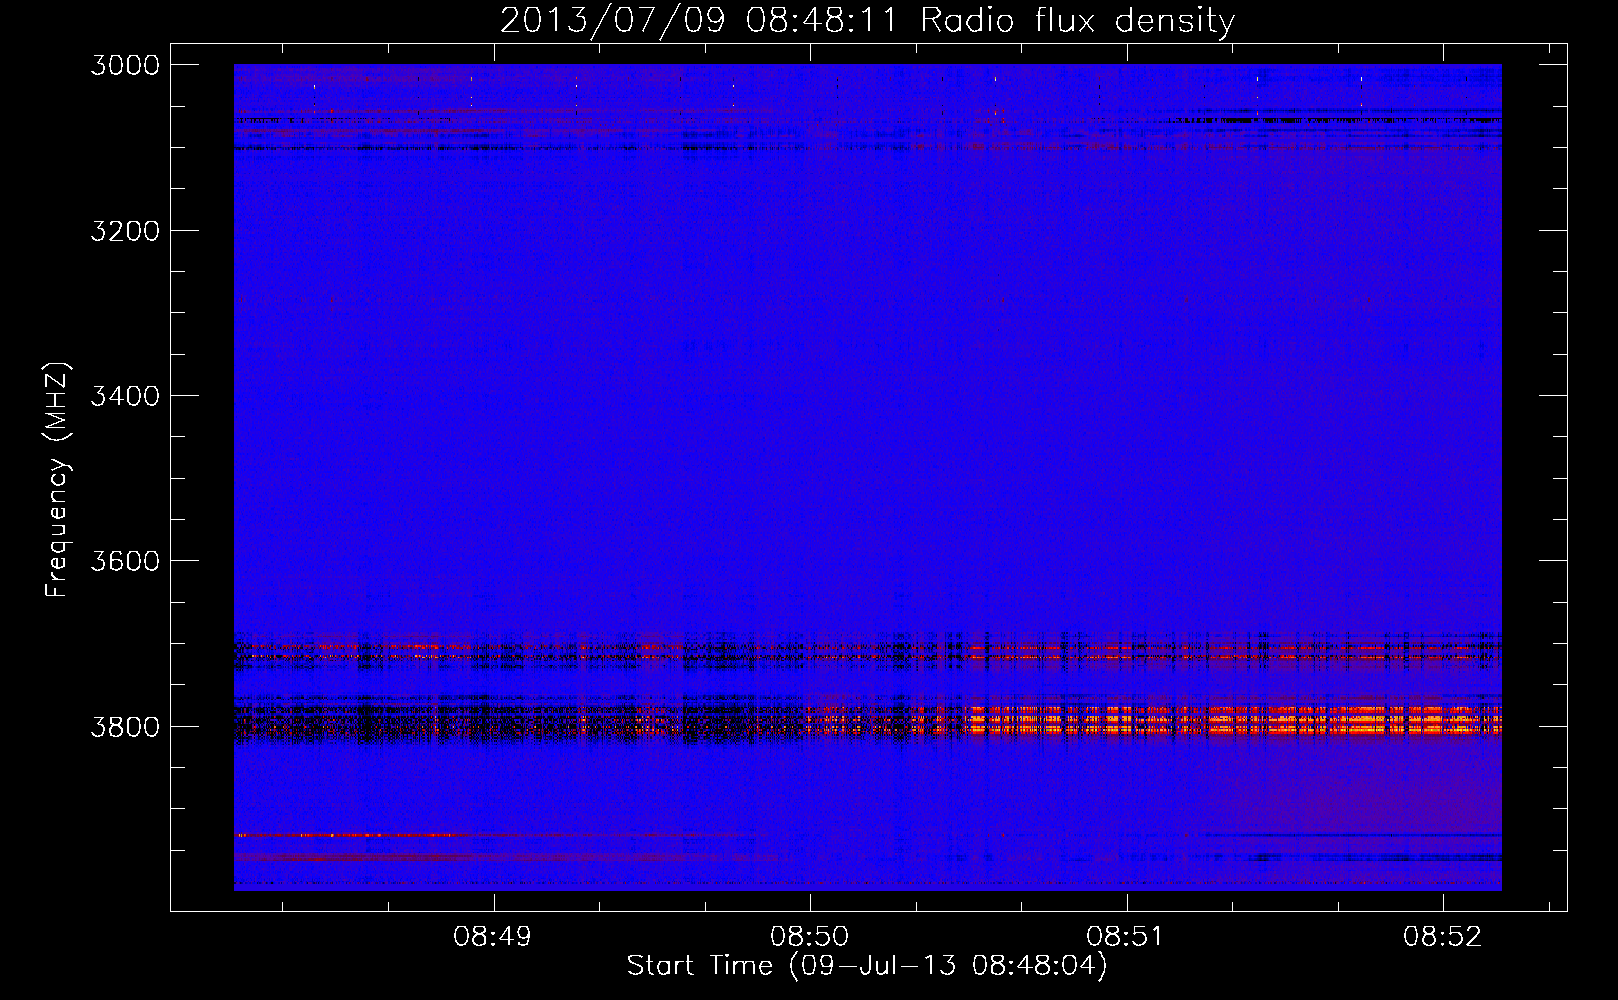The width and height of the screenshot is (1618, 1000).
Task: Click the plot title '2013/07/09 08:48:11 Radio flux density'
Action: [867, 21]
